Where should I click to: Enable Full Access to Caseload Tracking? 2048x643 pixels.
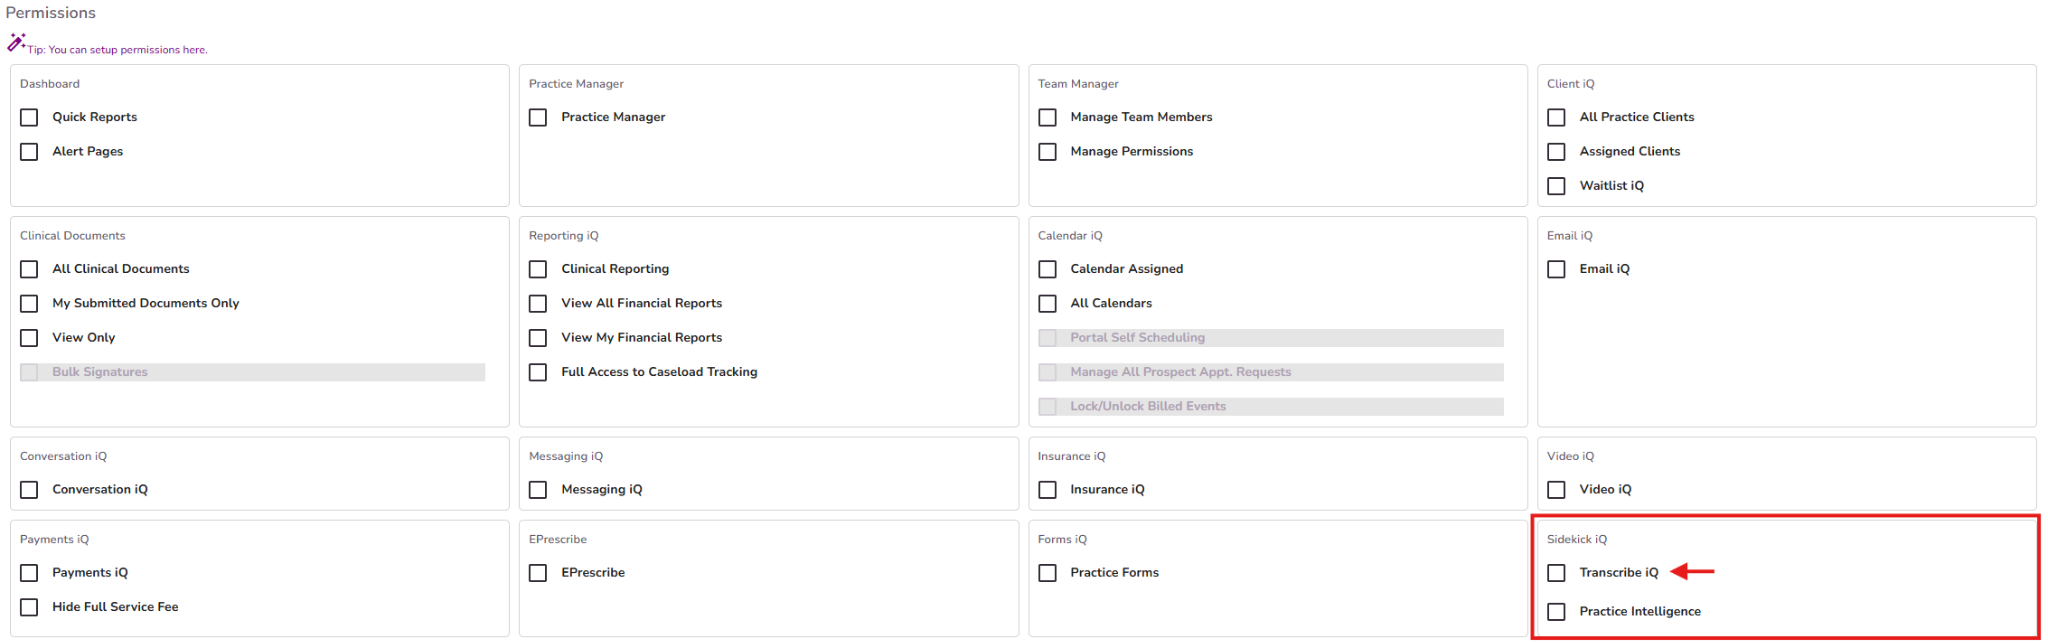pos(539,373)
